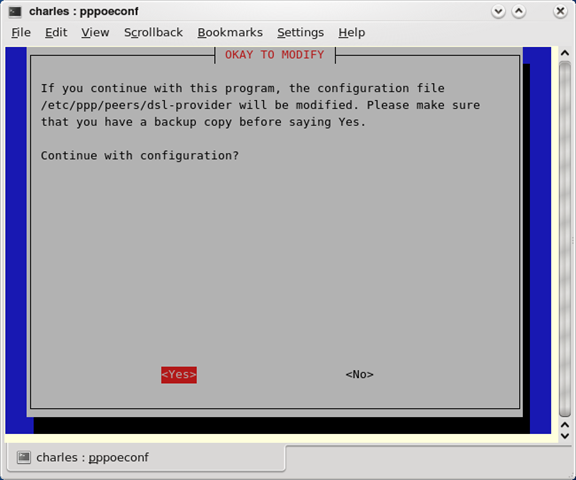Click the scrollbar down arrow at bottom
576x480 pixels.
coord(565,436)
